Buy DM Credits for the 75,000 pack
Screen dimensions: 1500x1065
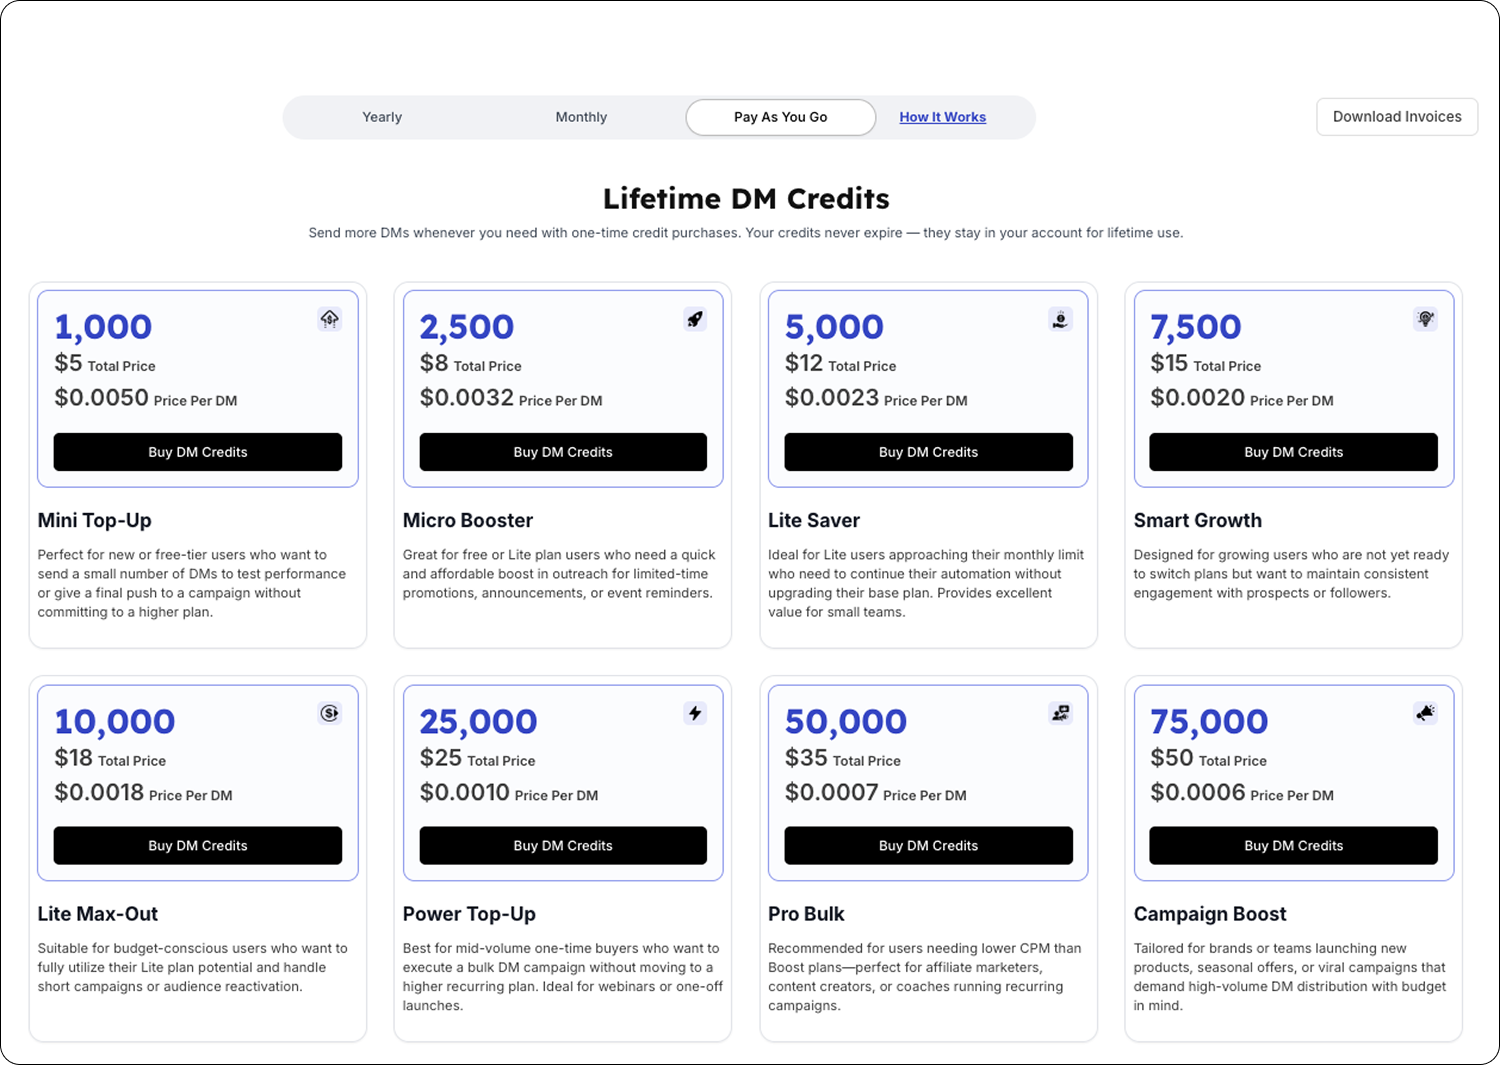[1294, 846]
